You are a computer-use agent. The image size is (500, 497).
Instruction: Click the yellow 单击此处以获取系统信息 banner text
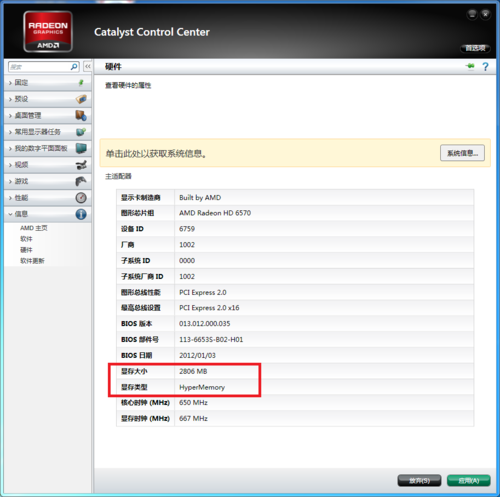coord(156,154)
